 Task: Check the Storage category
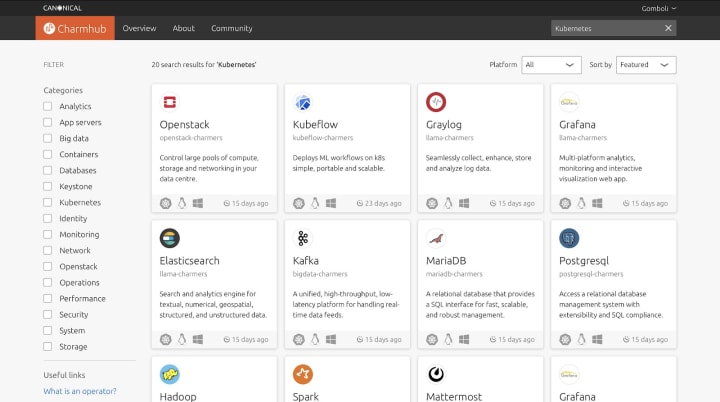pos(47,346)
